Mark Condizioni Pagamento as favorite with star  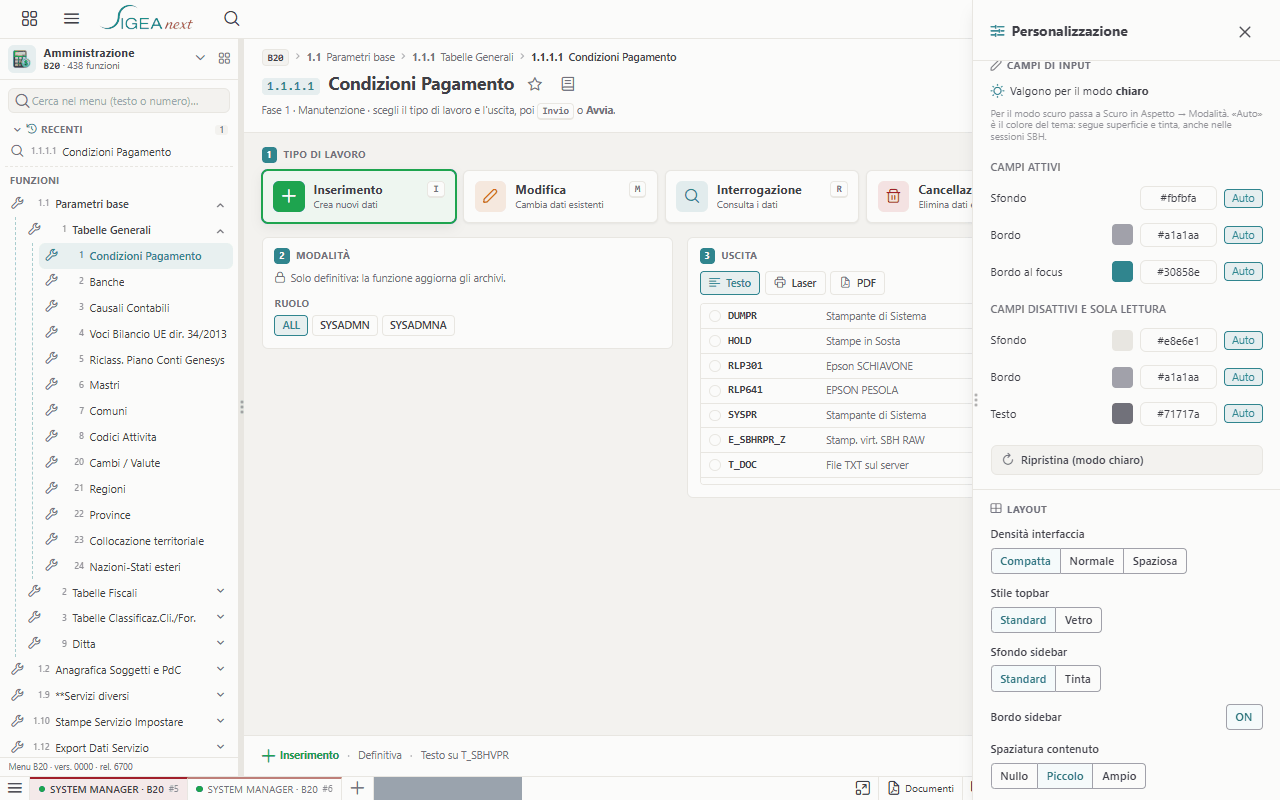[535, 84]
